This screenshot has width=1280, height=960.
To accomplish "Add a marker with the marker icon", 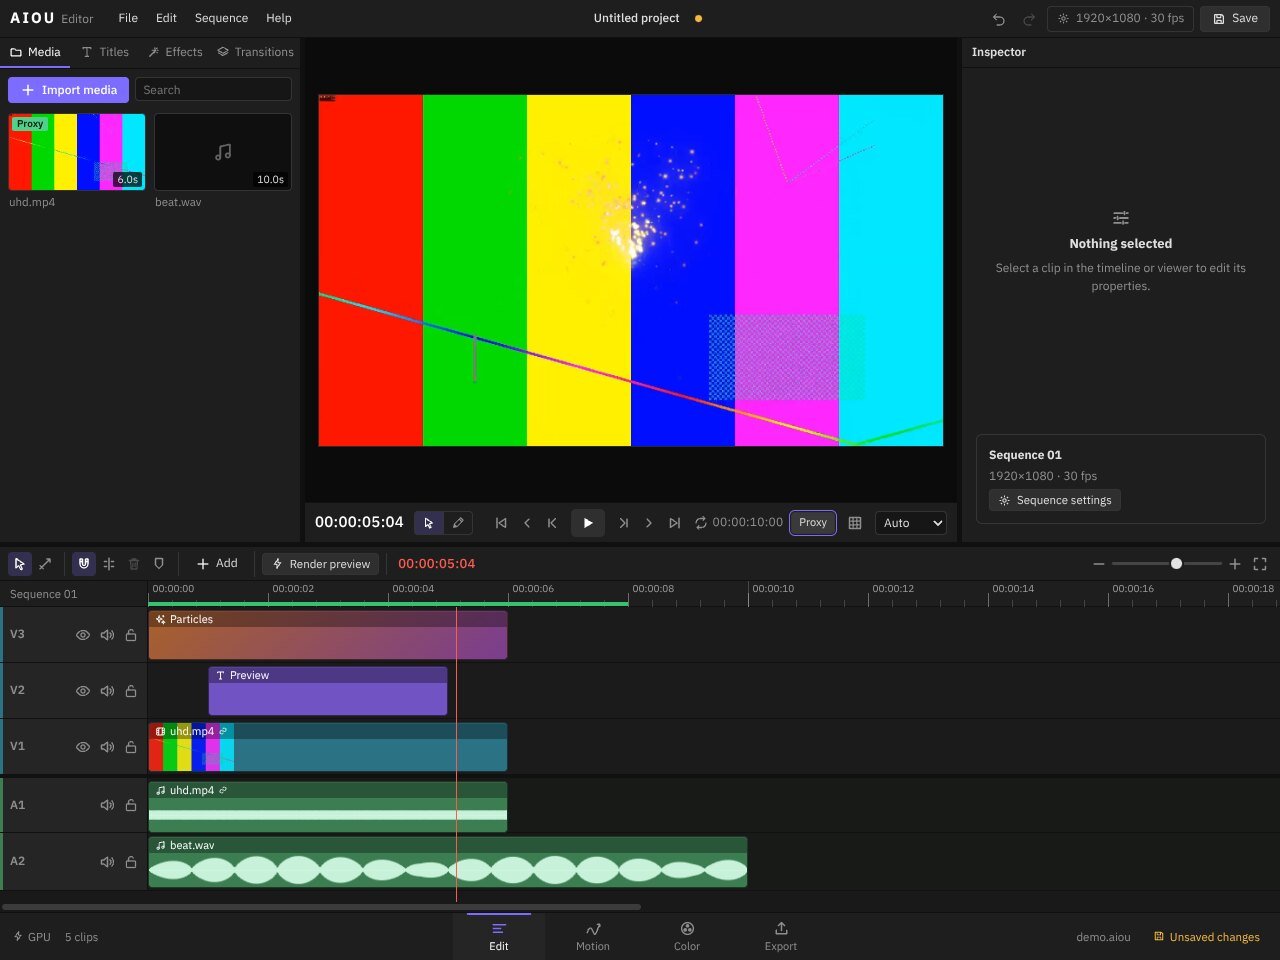I will point(159,564).
